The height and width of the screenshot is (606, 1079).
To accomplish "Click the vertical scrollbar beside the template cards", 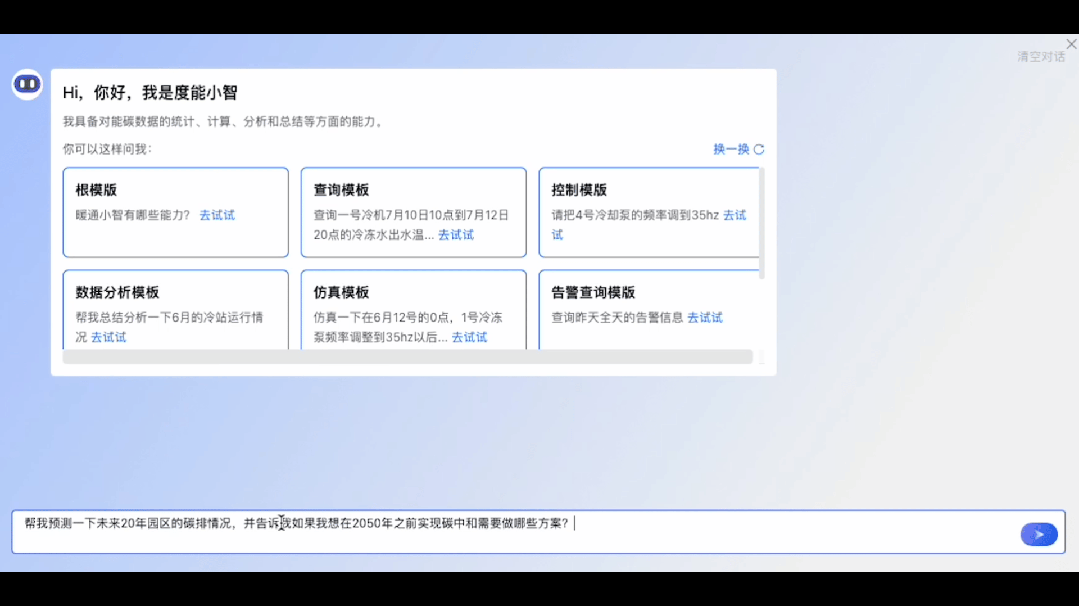I will (x=761, y=224).
